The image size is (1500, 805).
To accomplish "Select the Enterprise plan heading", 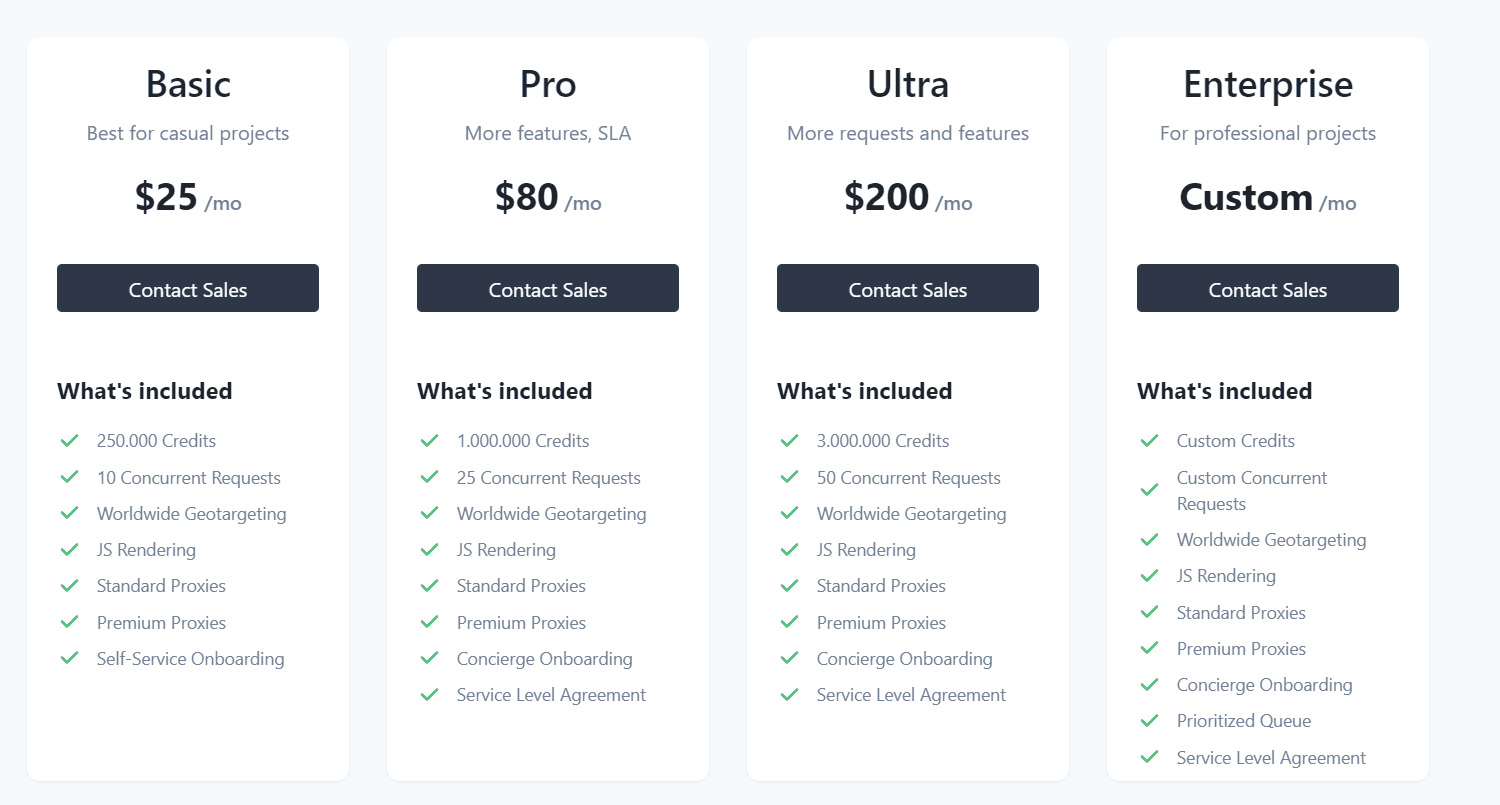I will pyautogui.click(x=1267, y=84).
